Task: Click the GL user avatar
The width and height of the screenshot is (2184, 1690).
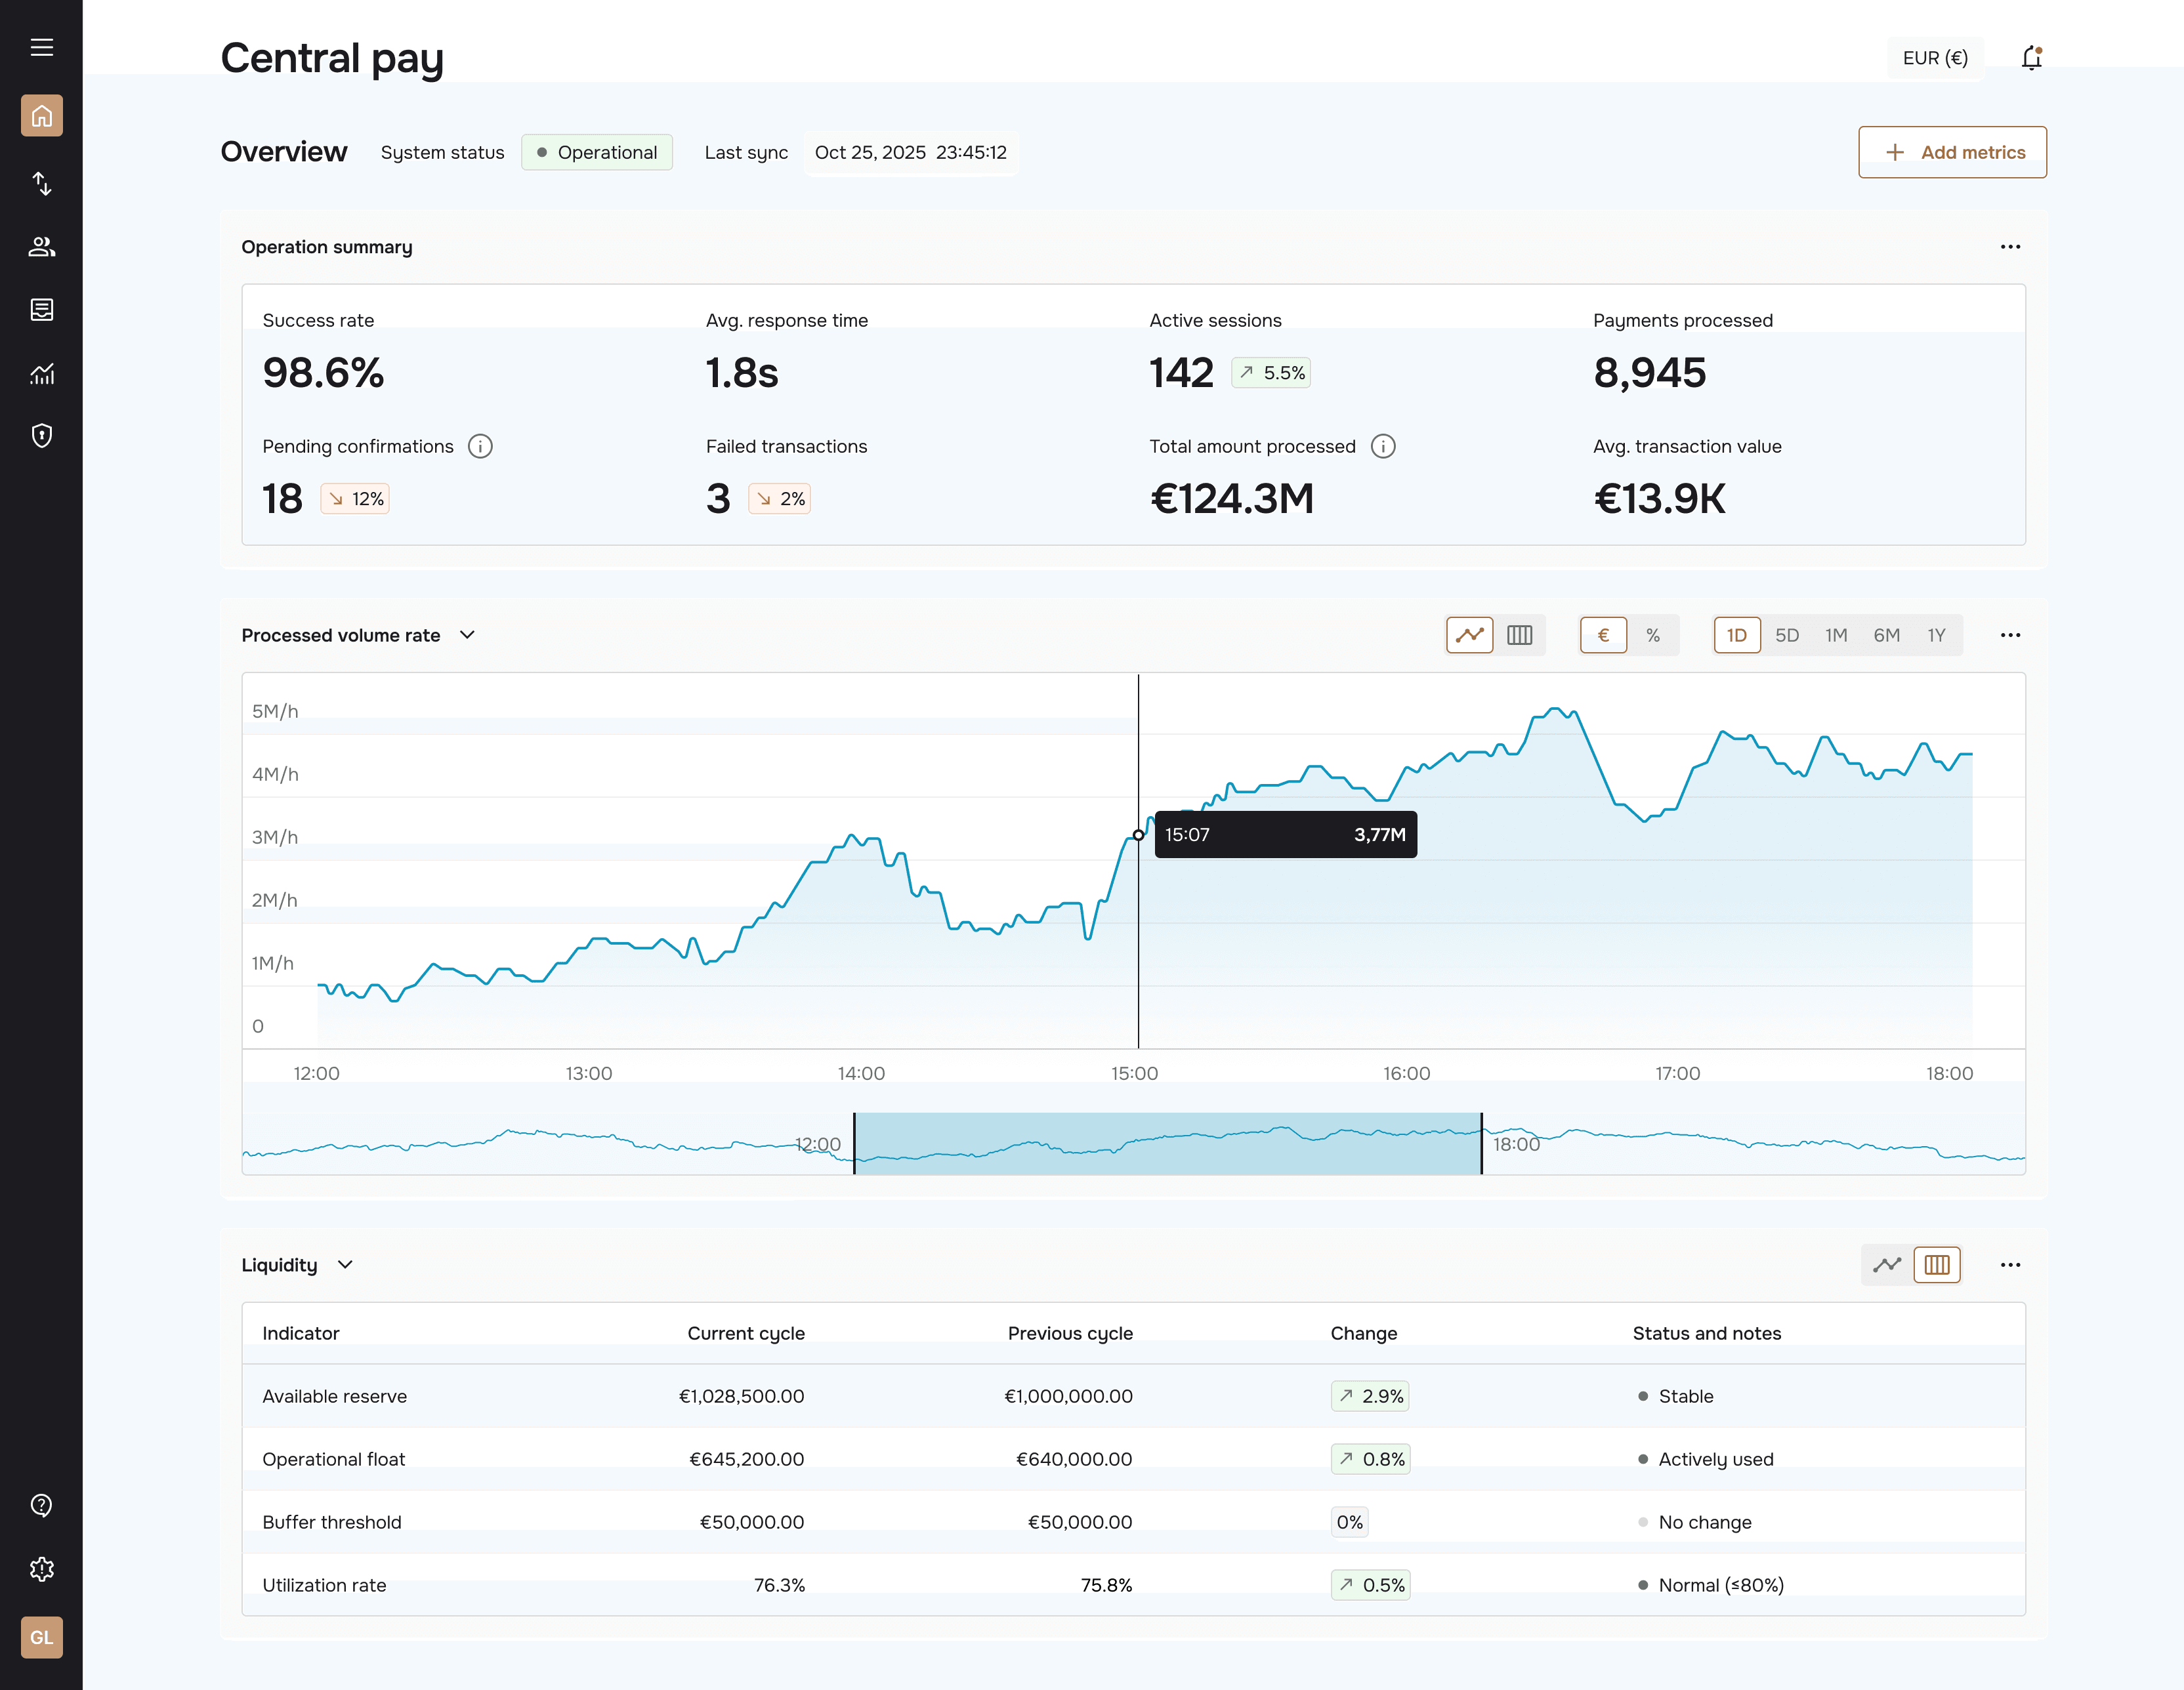Action: point(41,1637)
